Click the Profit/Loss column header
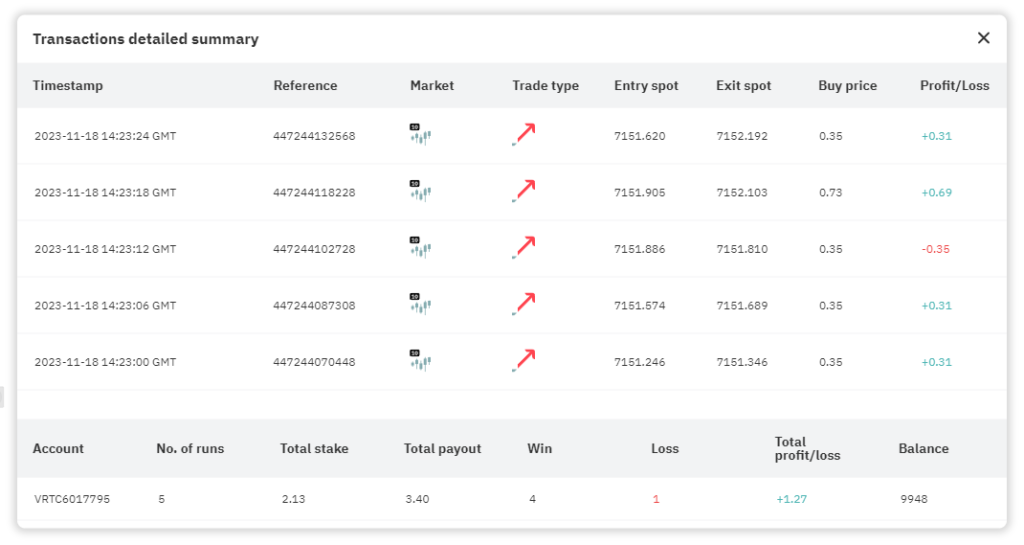 point(954,86)
